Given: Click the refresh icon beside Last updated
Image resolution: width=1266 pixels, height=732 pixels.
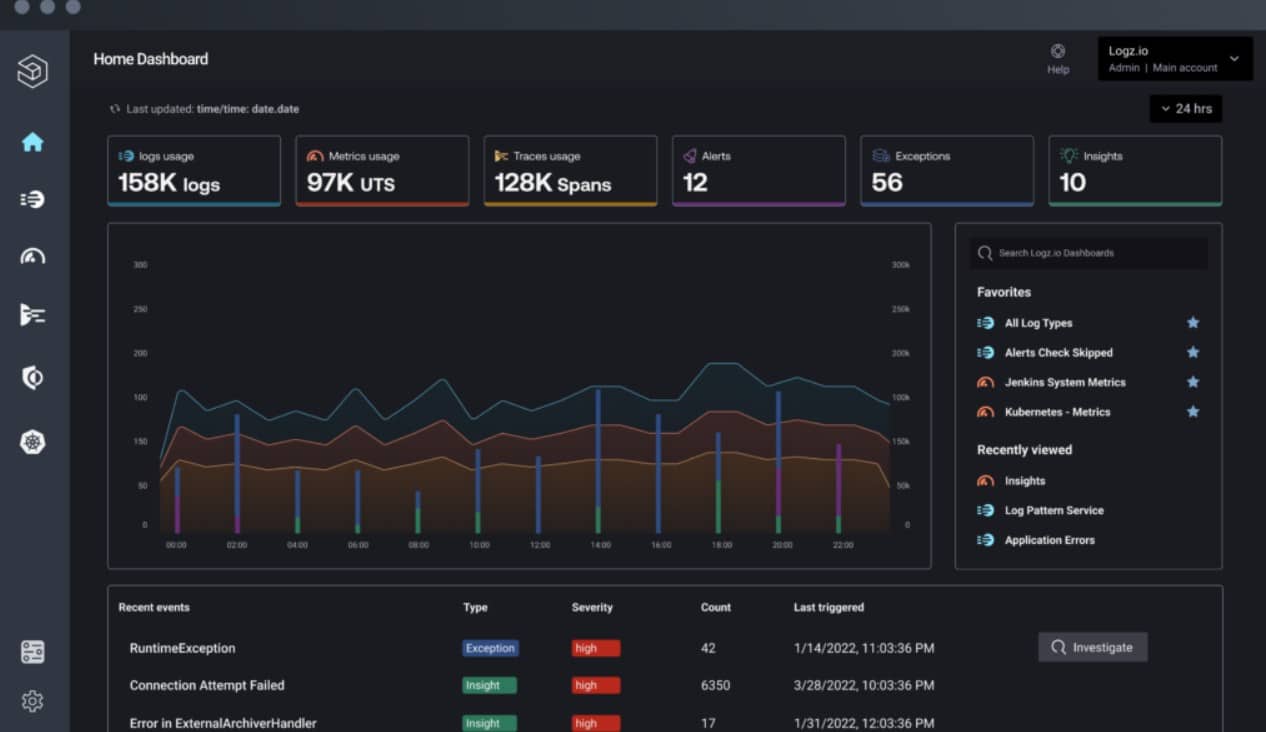Looking at the screenshot, I should pos(113,108).
